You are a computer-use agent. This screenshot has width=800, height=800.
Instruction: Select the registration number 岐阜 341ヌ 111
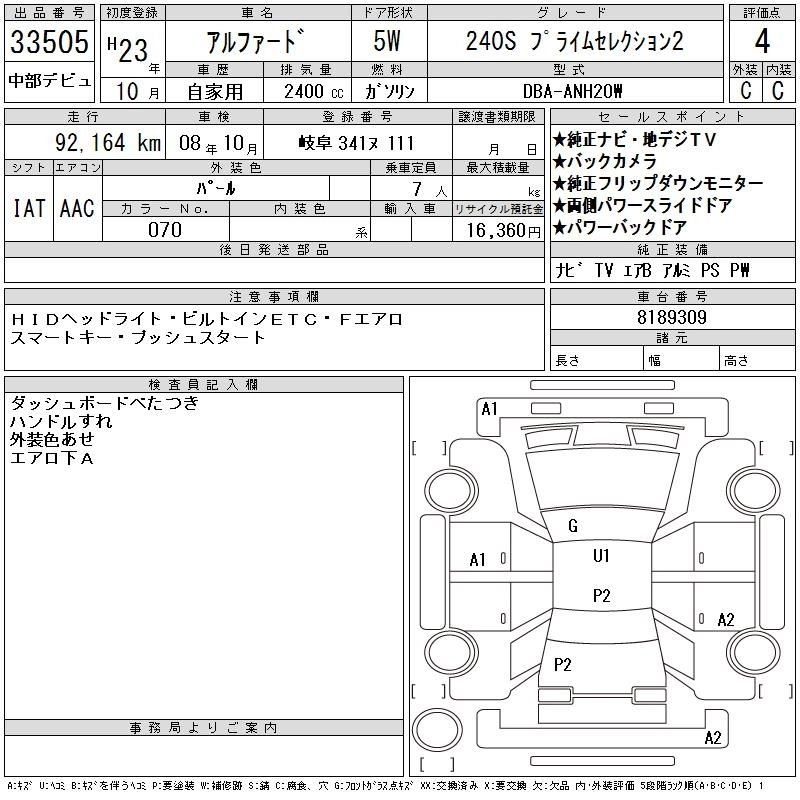(x=356, y=143)
